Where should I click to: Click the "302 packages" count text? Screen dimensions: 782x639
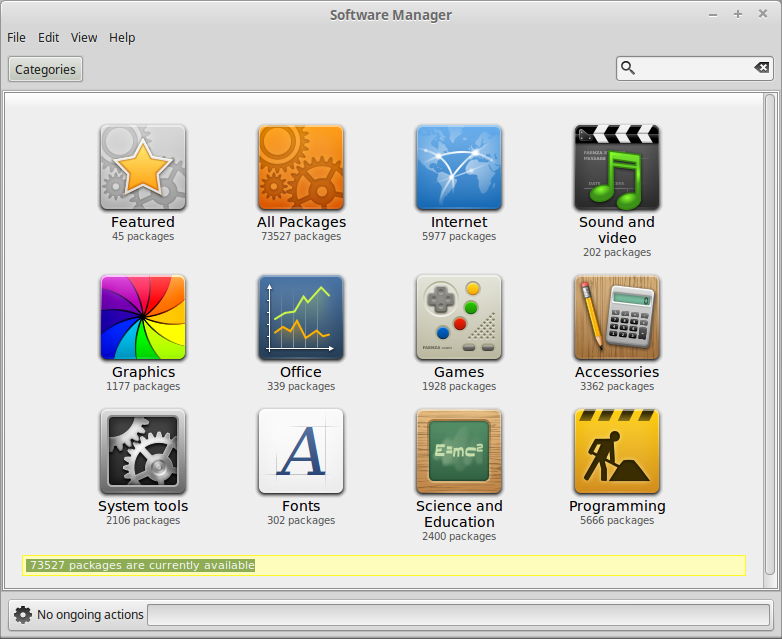(301, 521)
